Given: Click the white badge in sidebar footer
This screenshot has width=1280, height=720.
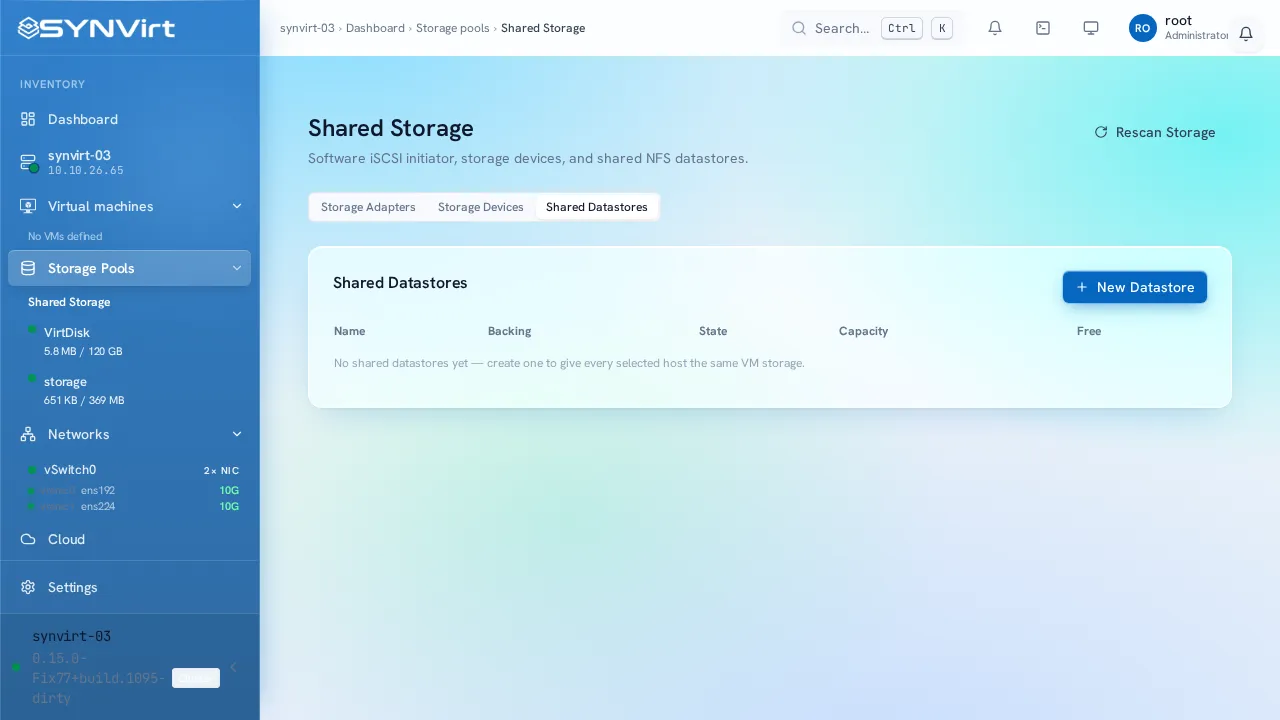Looking at the screenshot, I should (196, 678).
